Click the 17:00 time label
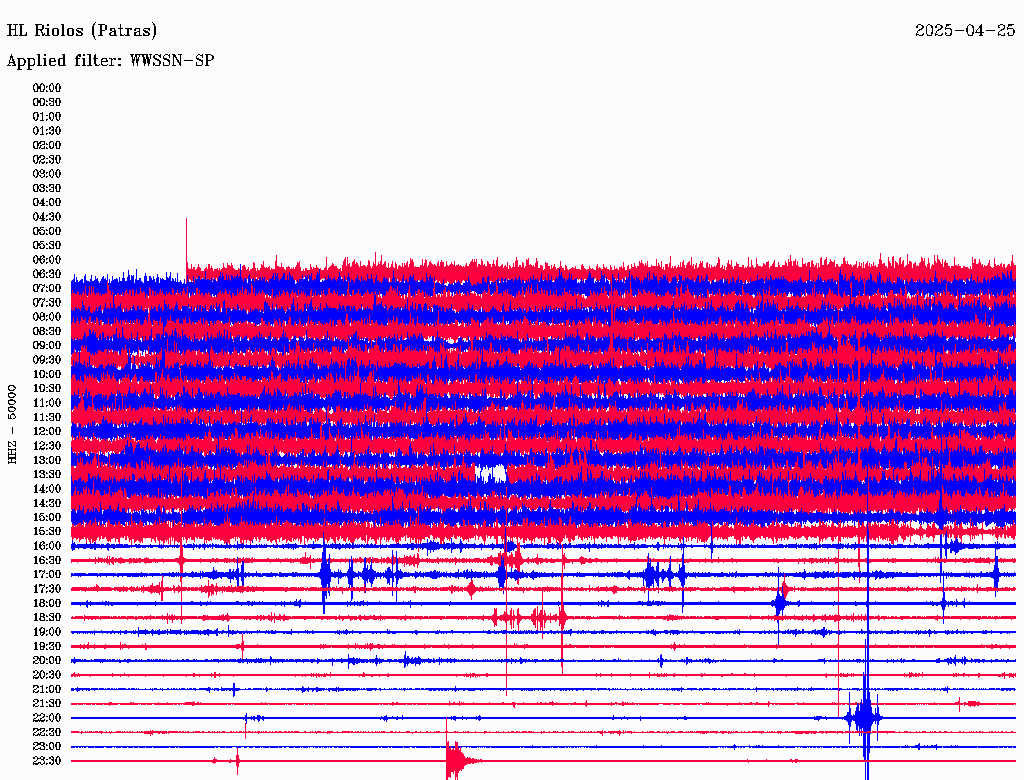The height and width of the screenshot is (780, 1024). coord(47,575)
